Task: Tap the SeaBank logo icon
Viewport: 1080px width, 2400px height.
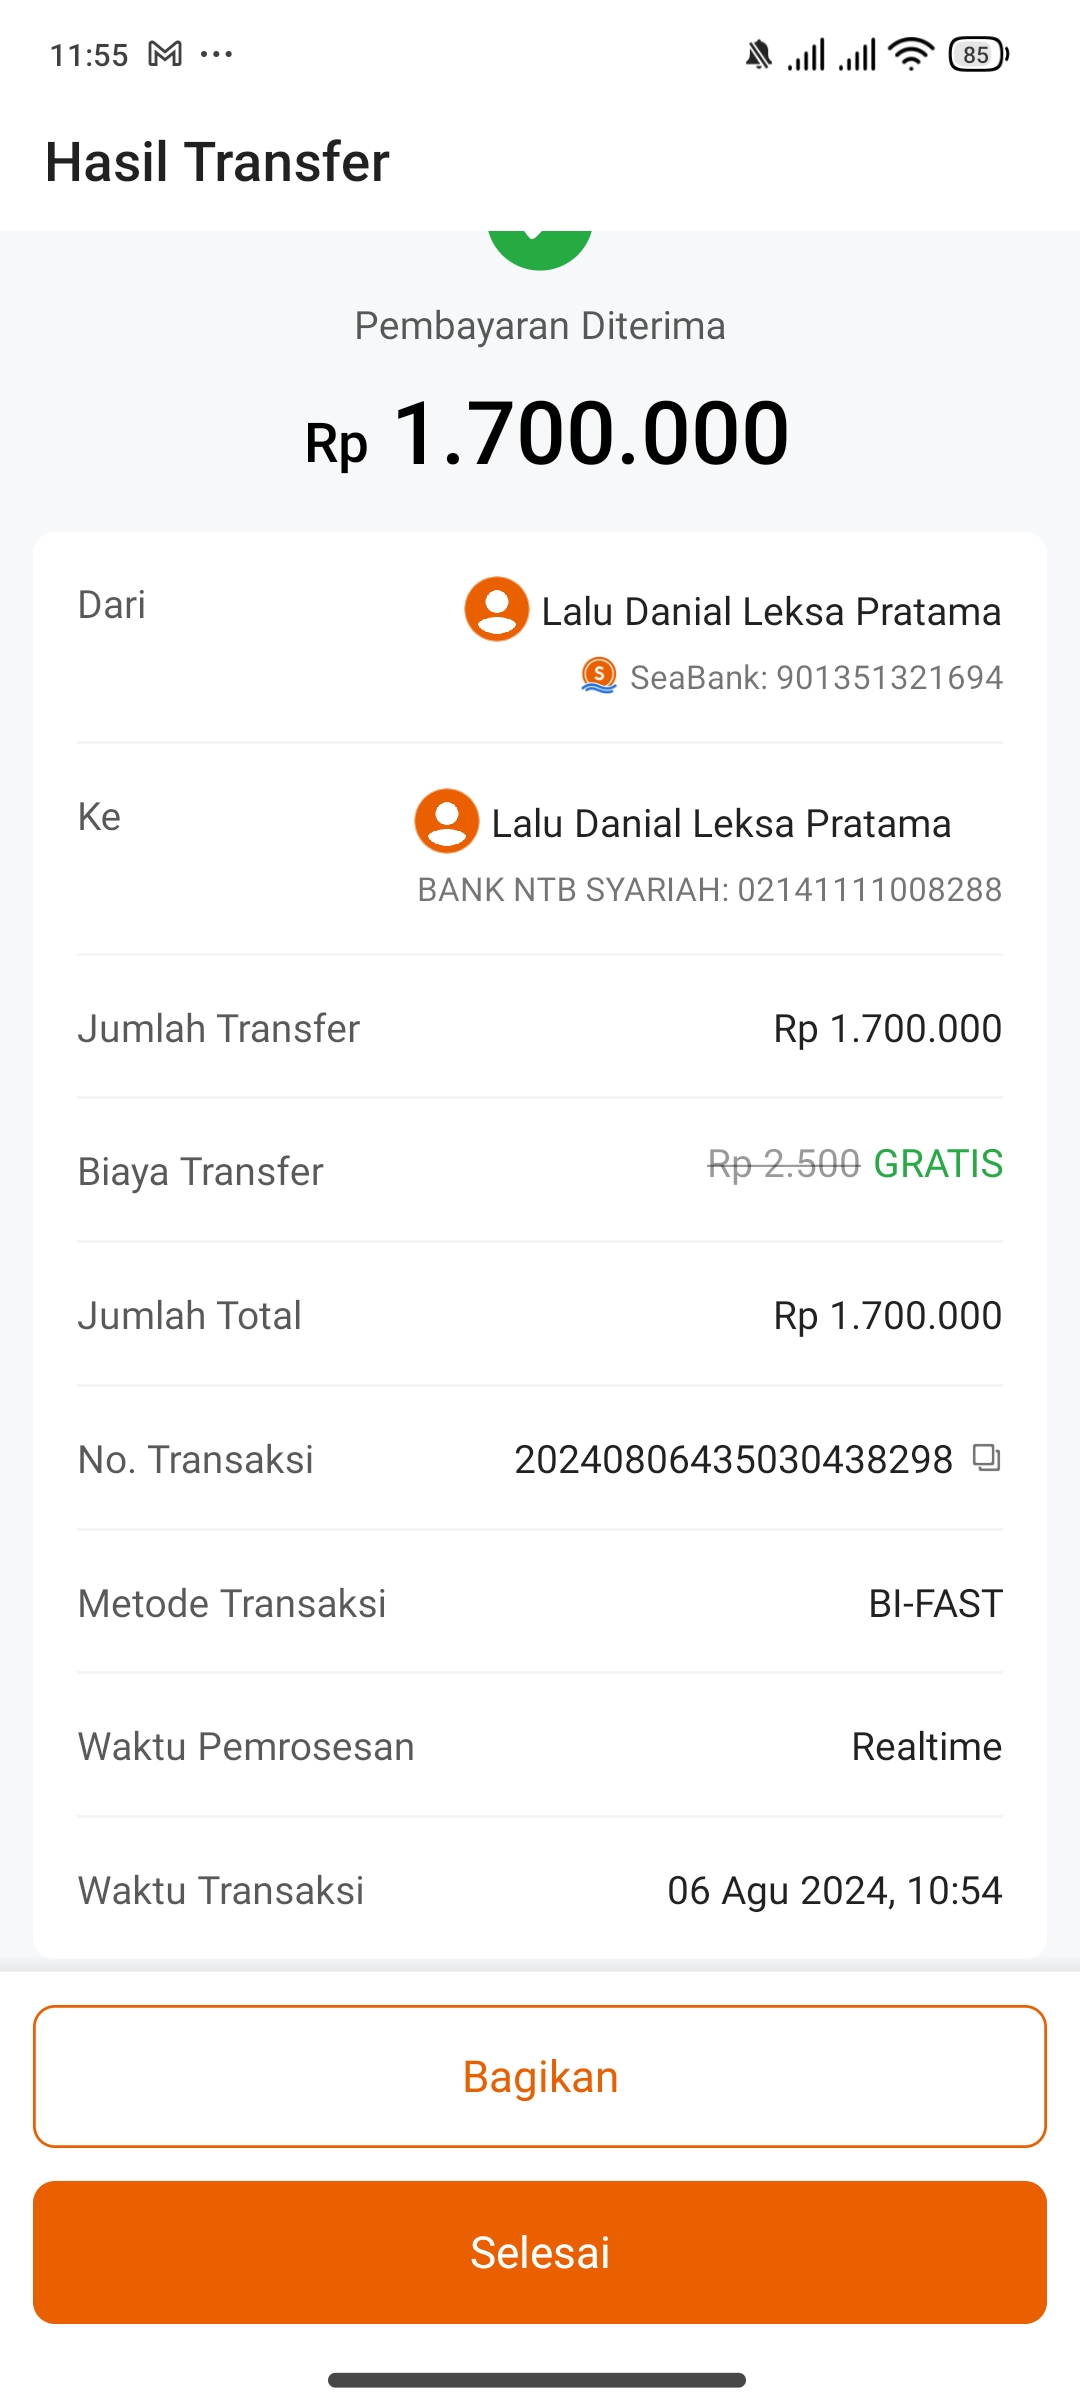Action: (599, 676)
